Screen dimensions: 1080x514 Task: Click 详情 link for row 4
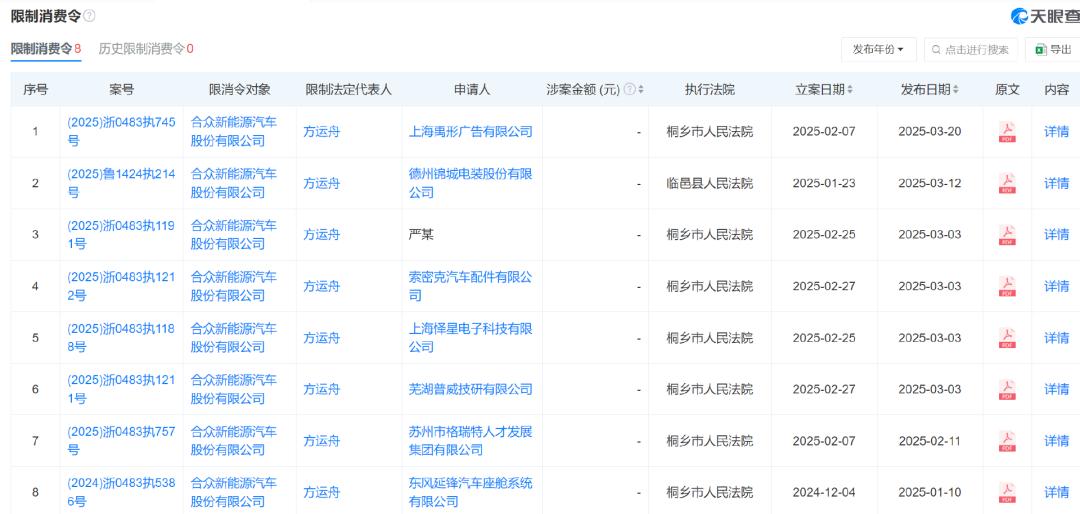[x=1056, y=286]
